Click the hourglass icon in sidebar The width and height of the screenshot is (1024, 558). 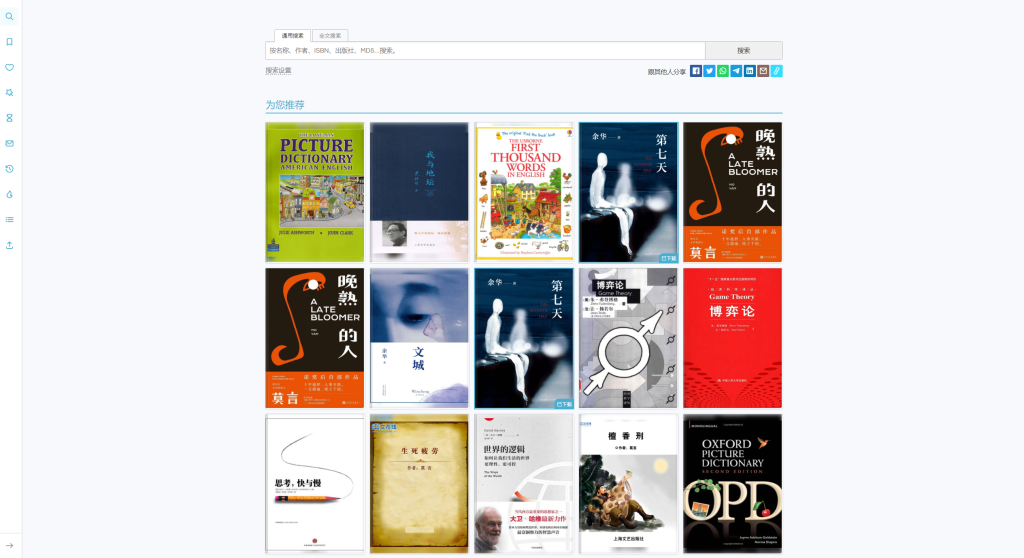tap(9, 118)
